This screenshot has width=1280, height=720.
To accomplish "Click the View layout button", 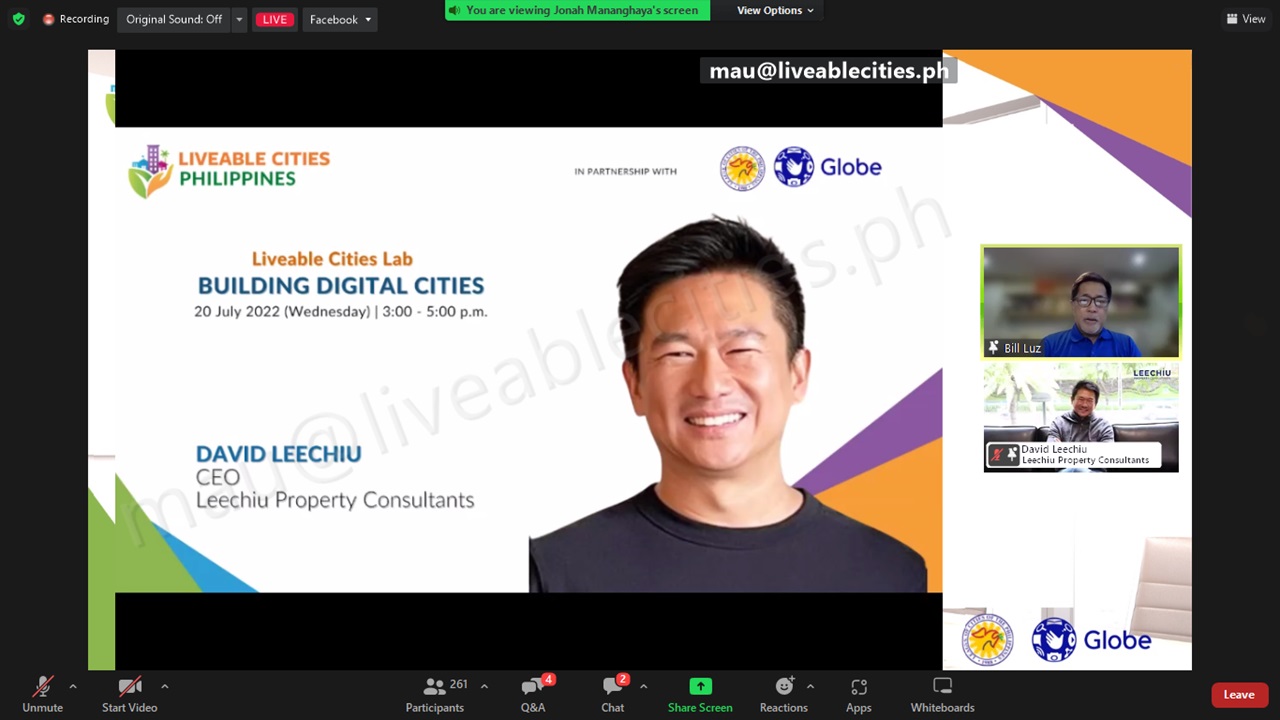I will coord(1246,19).
